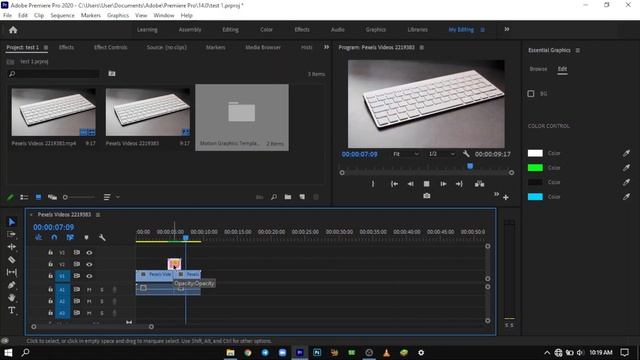The width and height of the screenshot is (640, 360).
Task: Stop playback in the Program Monitor
Action: (x=427, y=184)
